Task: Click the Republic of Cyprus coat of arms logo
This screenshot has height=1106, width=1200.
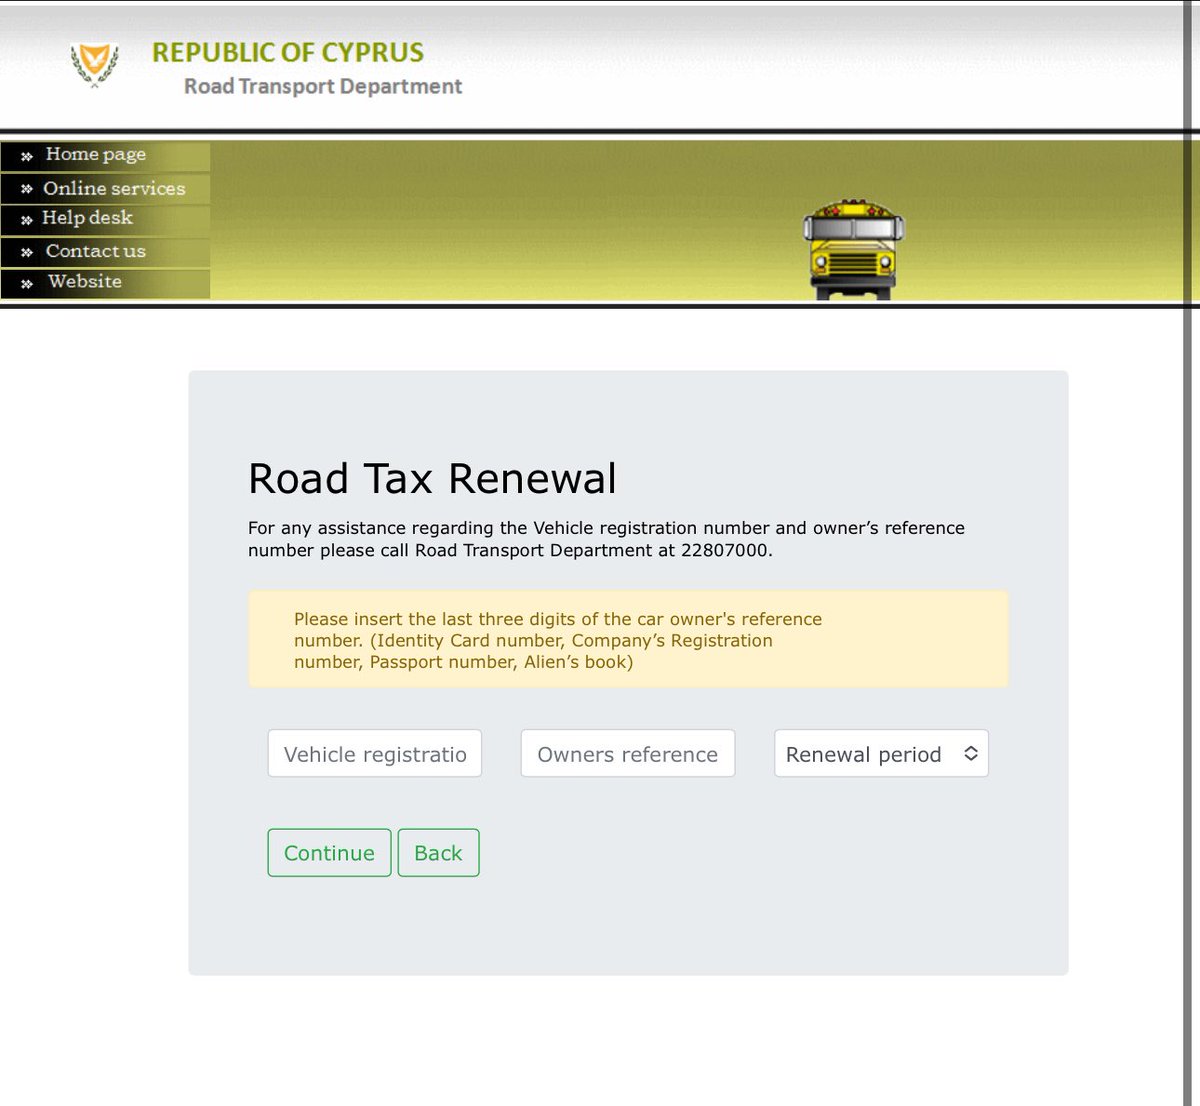Action: [x=95, y=65]
